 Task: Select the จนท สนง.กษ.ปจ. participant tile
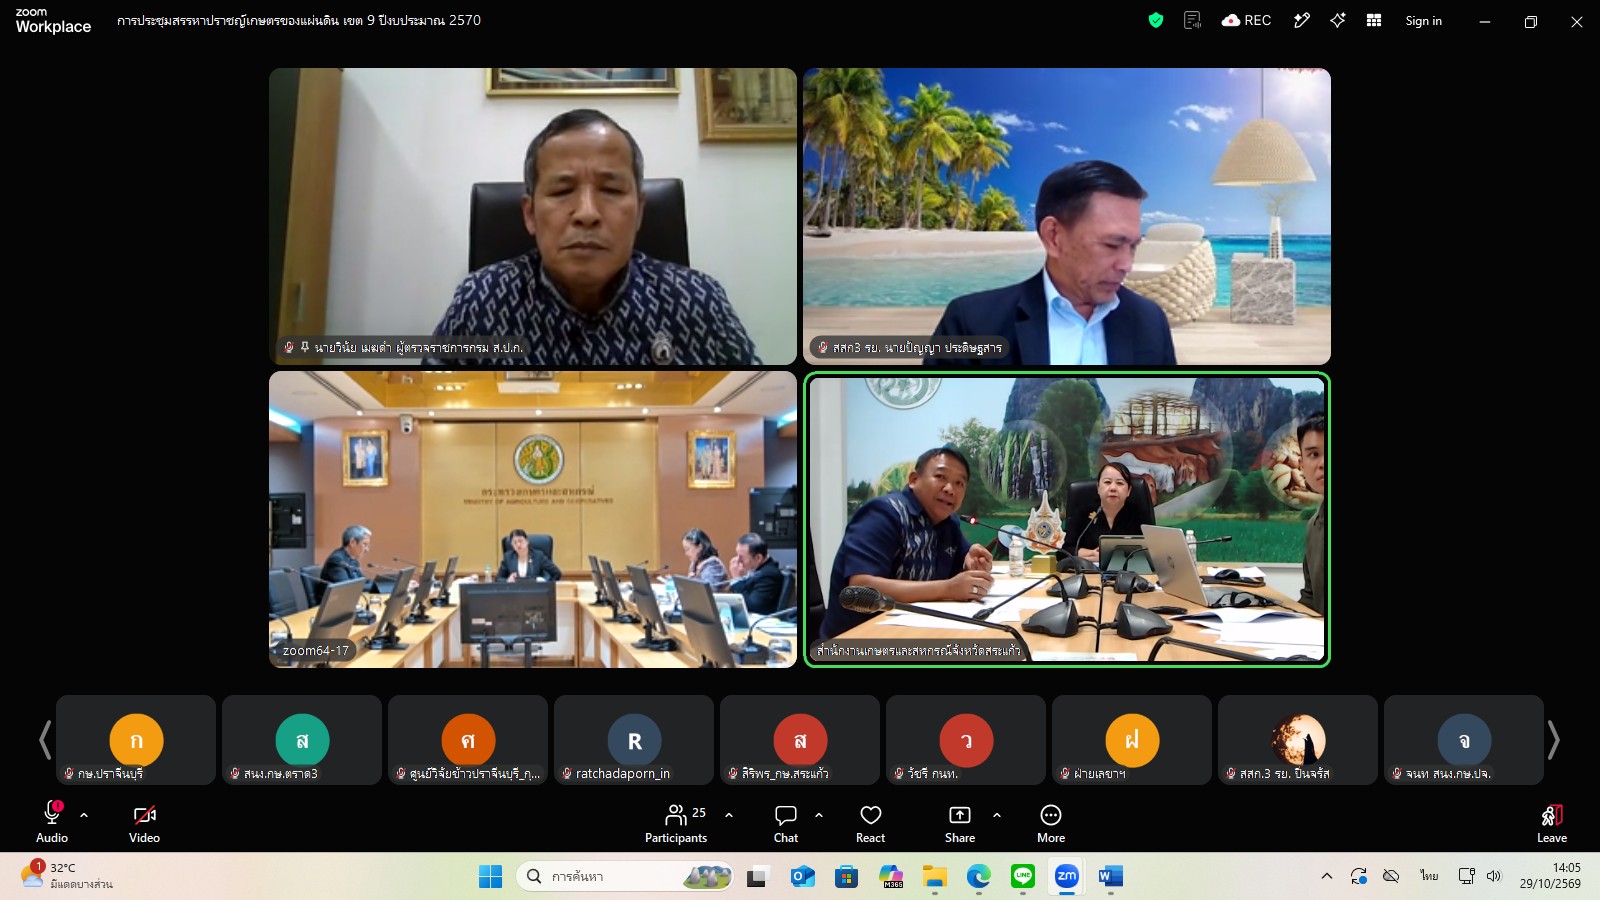click(x=1464, y=740)
